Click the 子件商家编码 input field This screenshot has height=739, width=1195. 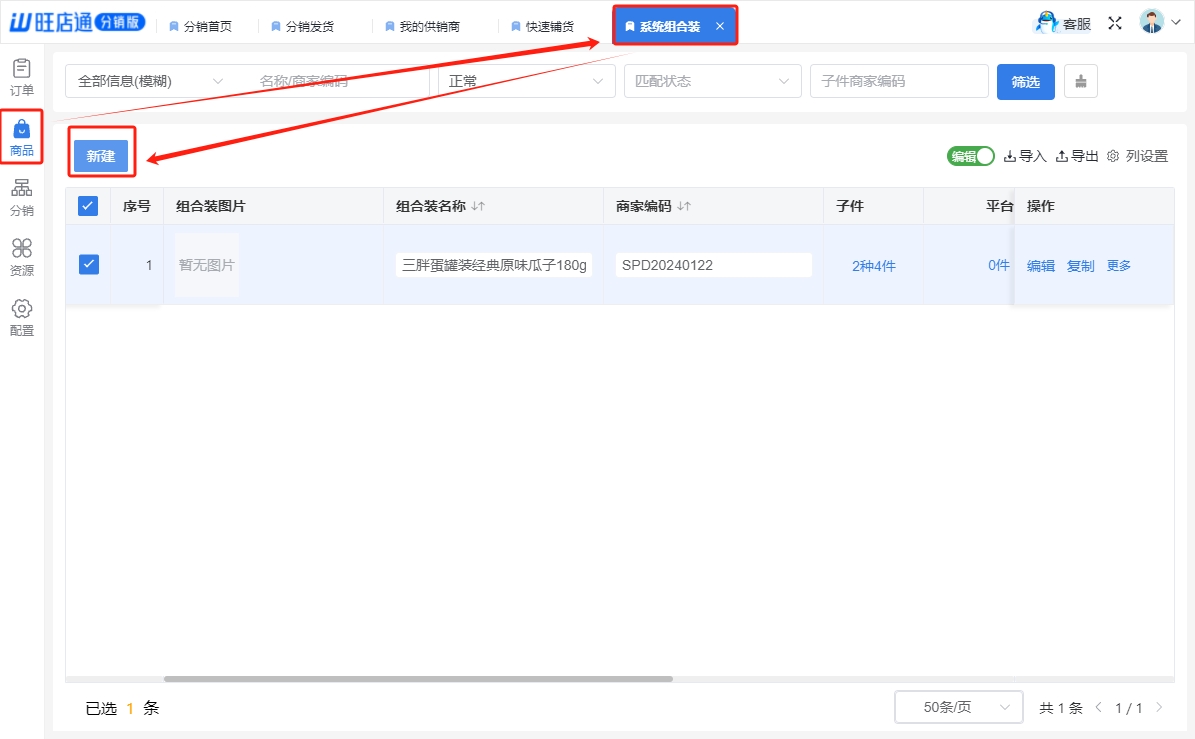898,82
